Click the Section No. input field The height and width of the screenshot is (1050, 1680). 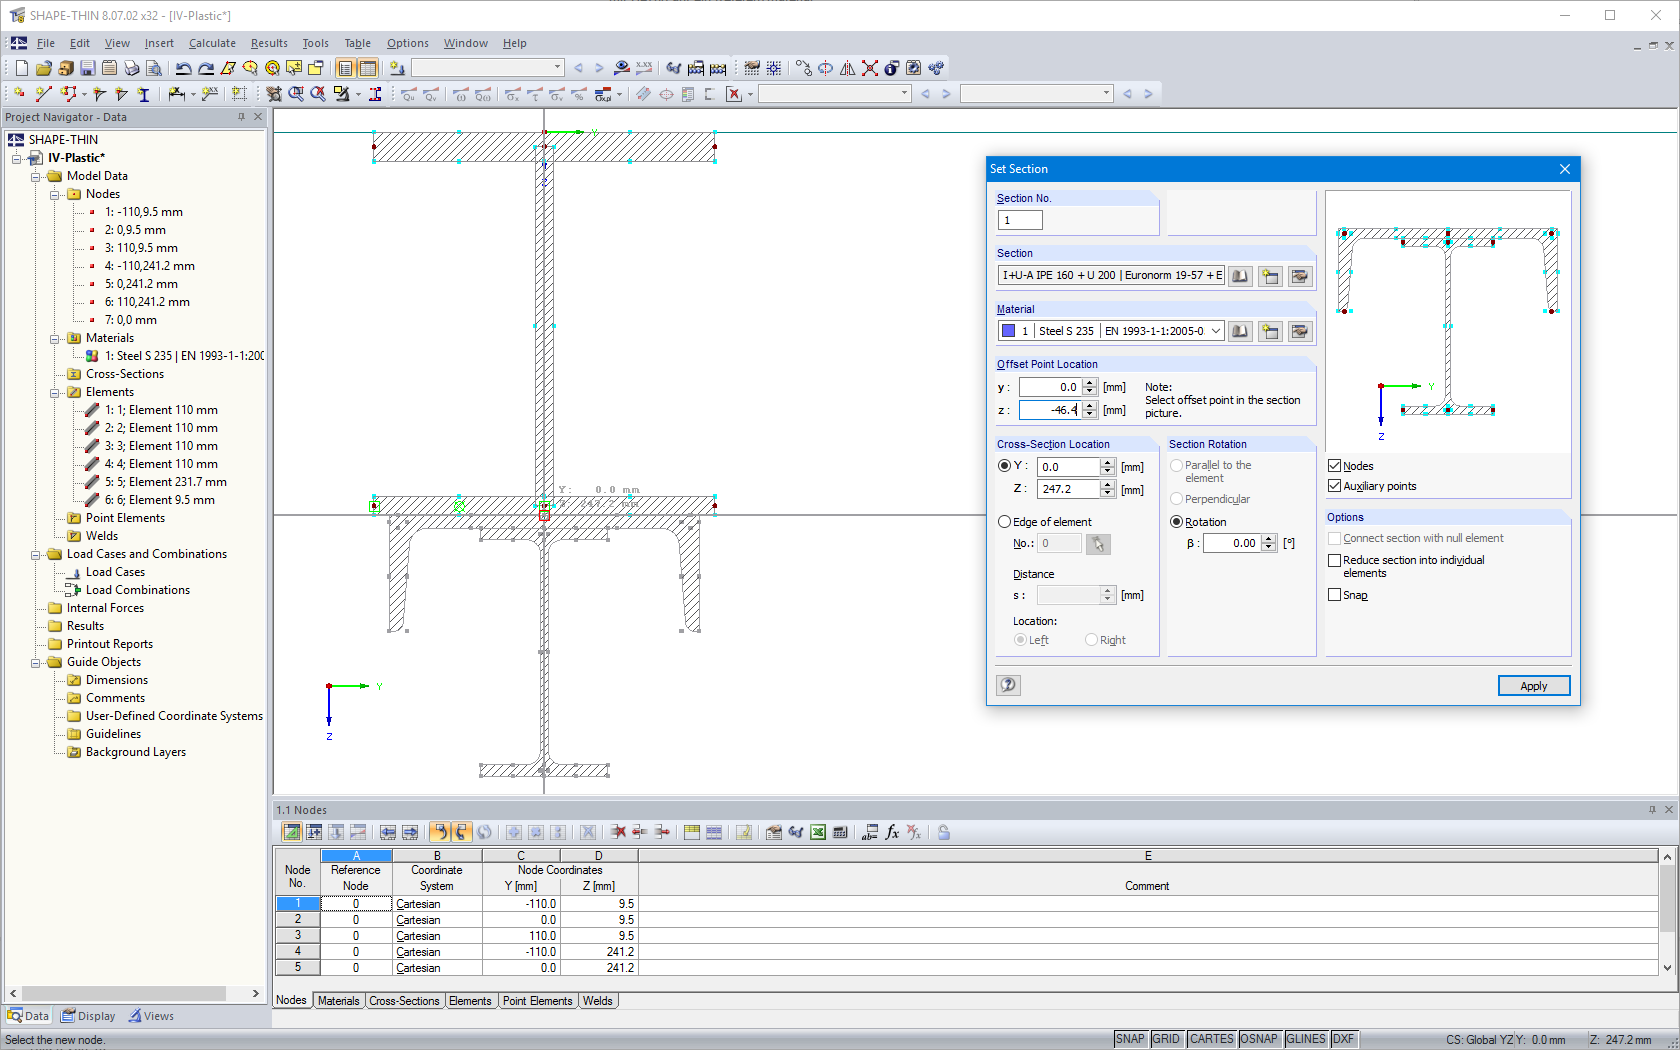(1020, 220)
